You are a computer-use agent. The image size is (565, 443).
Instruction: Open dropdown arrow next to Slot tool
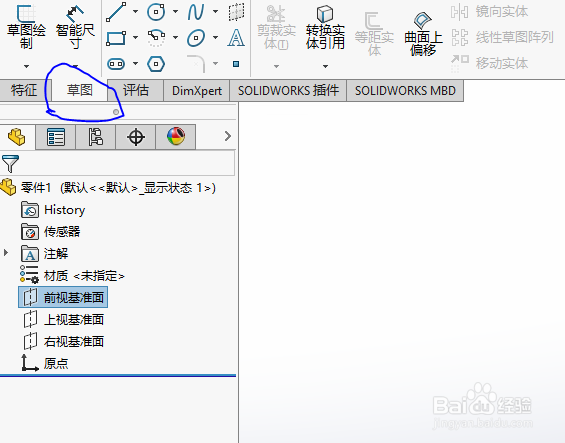(135, 63)
